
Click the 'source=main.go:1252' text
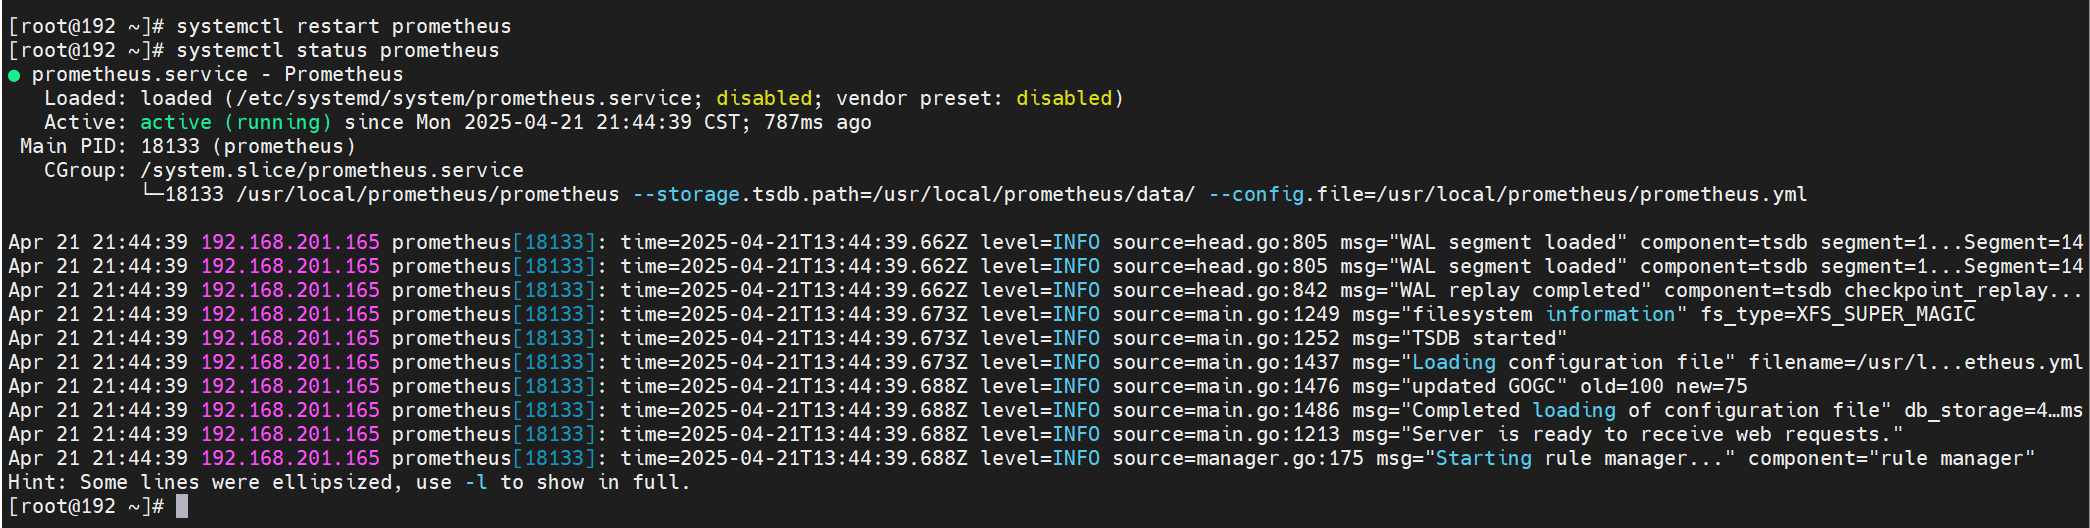[1226, 338]
